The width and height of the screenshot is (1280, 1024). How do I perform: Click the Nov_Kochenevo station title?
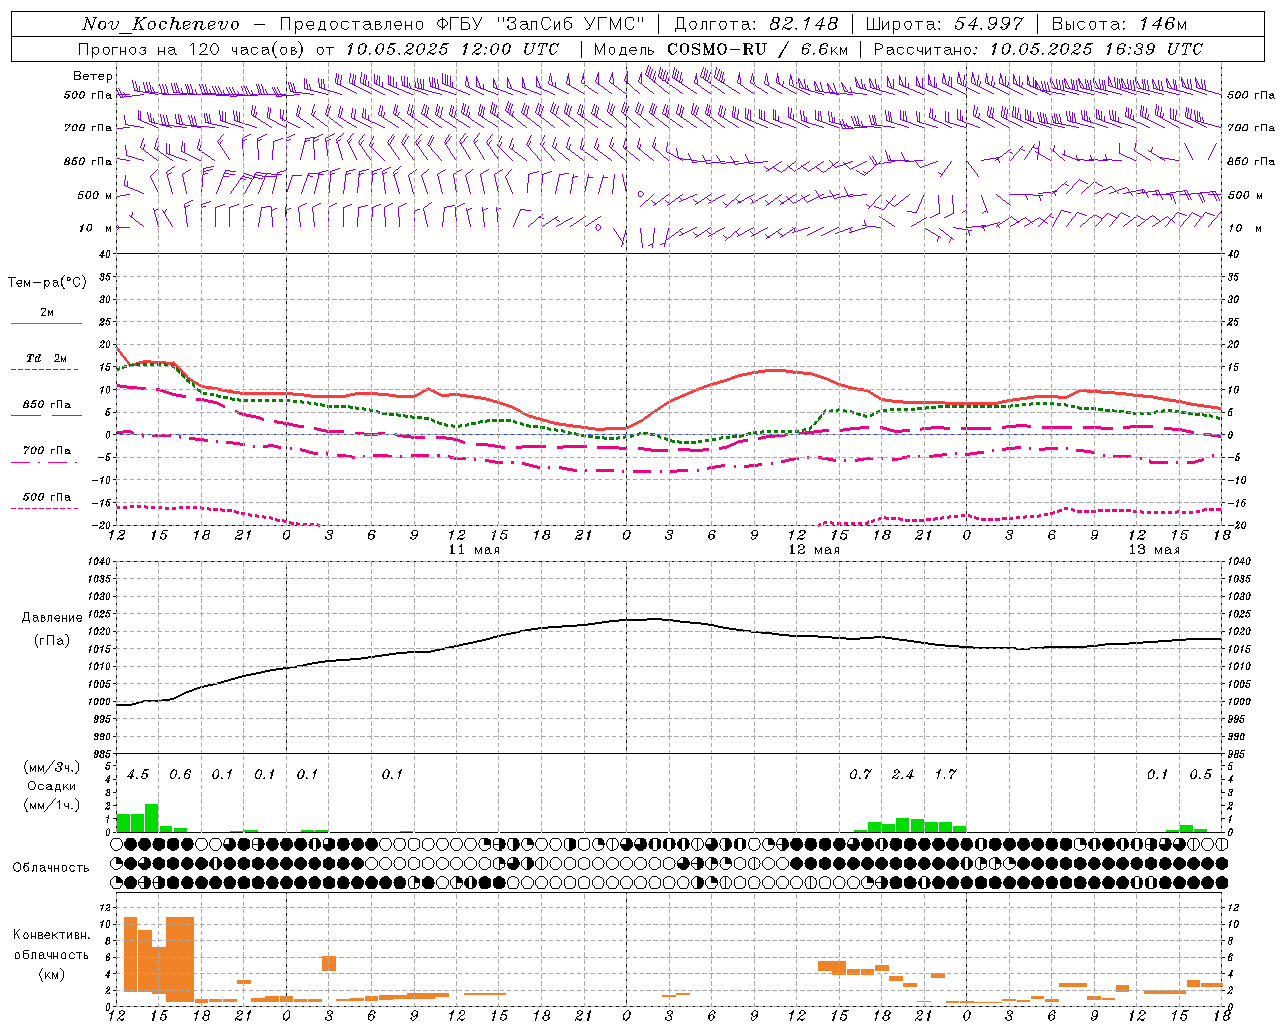pos(161,24)
